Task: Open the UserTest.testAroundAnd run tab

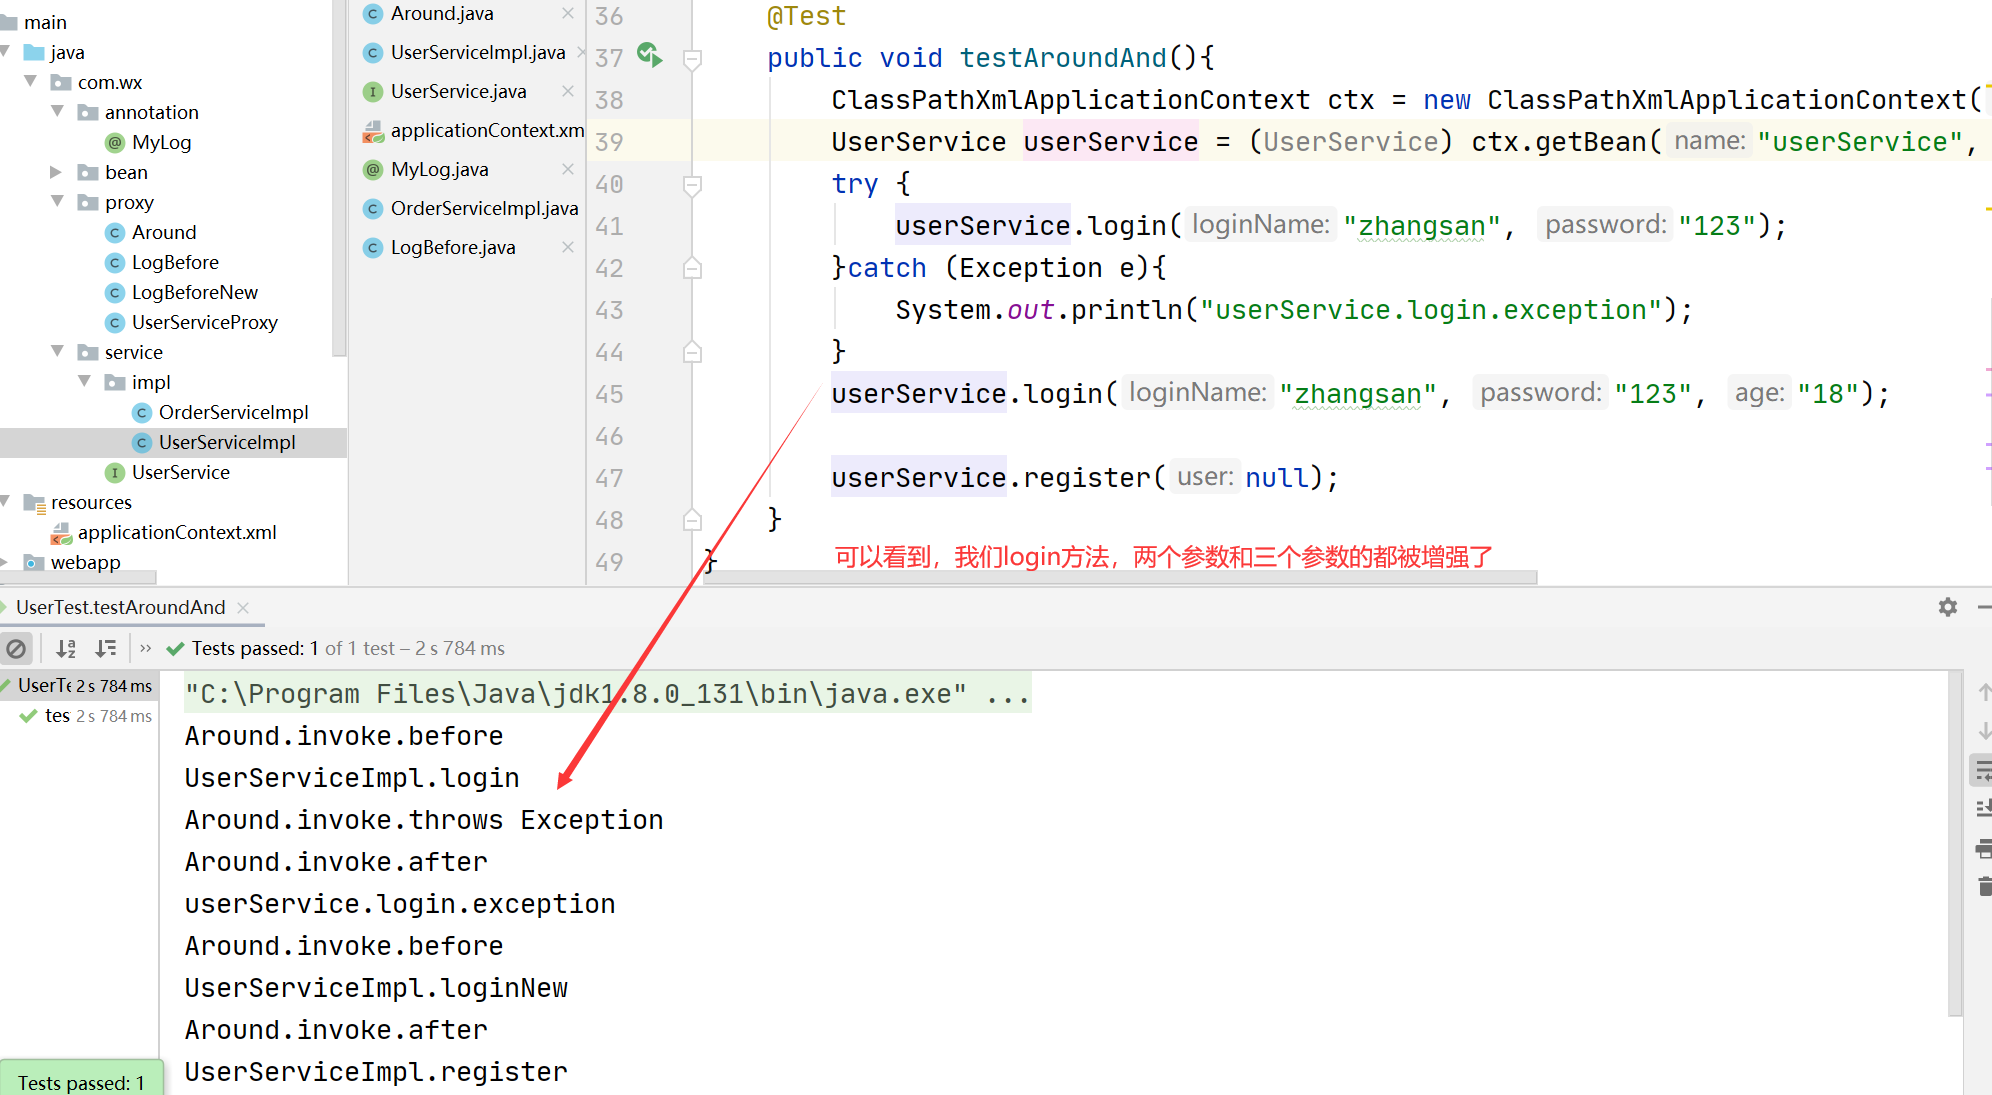Action: (120, 607)
